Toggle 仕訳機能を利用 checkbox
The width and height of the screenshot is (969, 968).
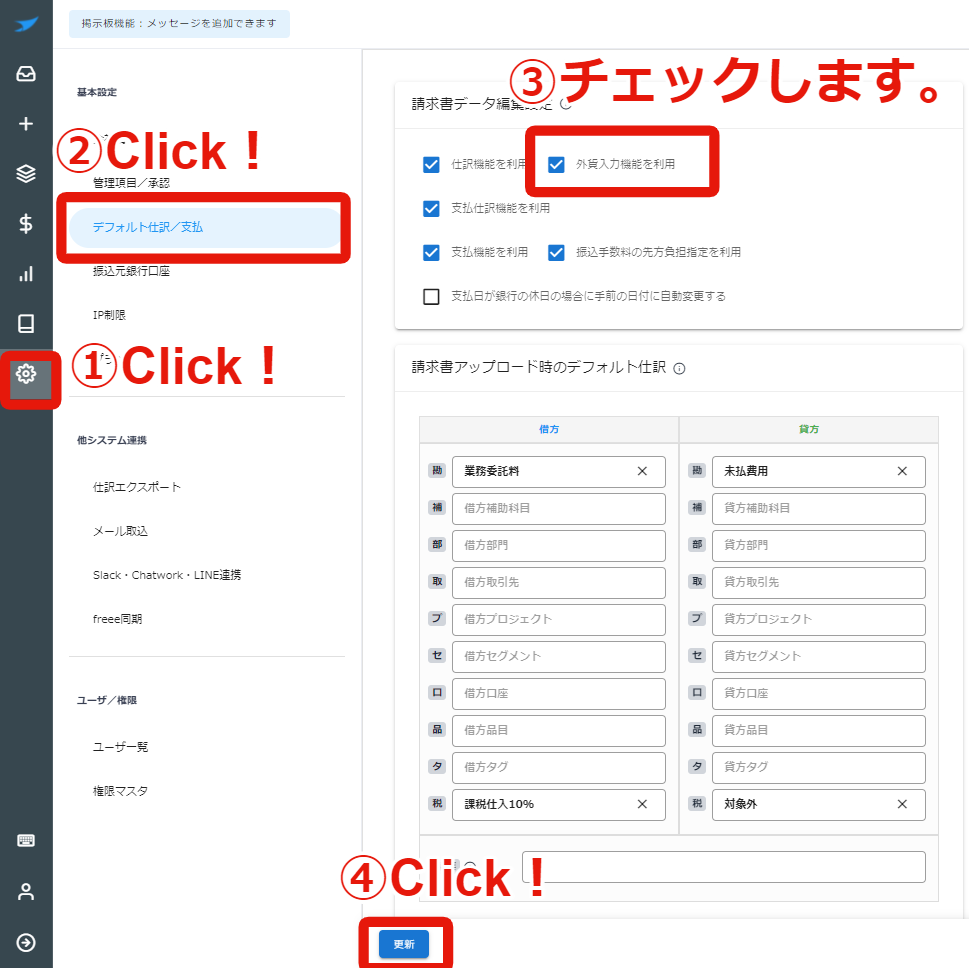[x=431, y=164]
